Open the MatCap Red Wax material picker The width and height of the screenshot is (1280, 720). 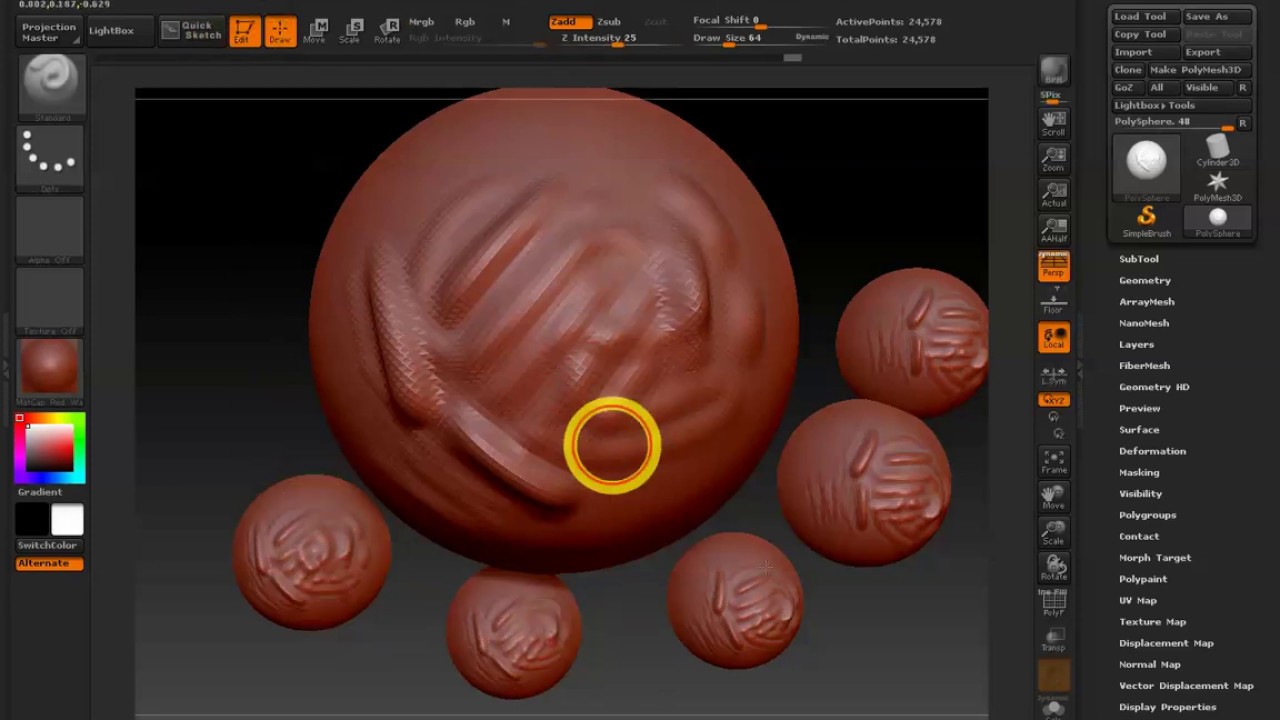[50, 373]
